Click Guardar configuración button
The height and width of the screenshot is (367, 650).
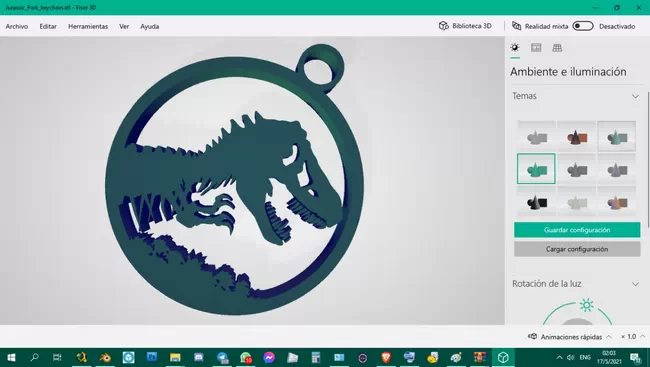pyautogui.click(x=577, y=230)
